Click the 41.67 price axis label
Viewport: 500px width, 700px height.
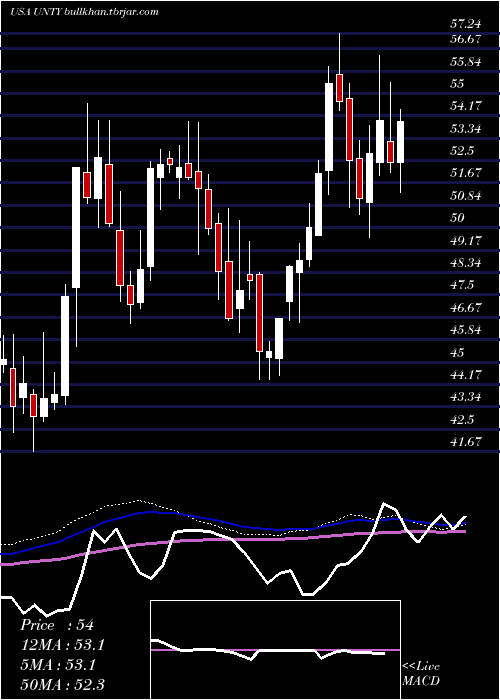pyautogui.click(x=466, y=442)
